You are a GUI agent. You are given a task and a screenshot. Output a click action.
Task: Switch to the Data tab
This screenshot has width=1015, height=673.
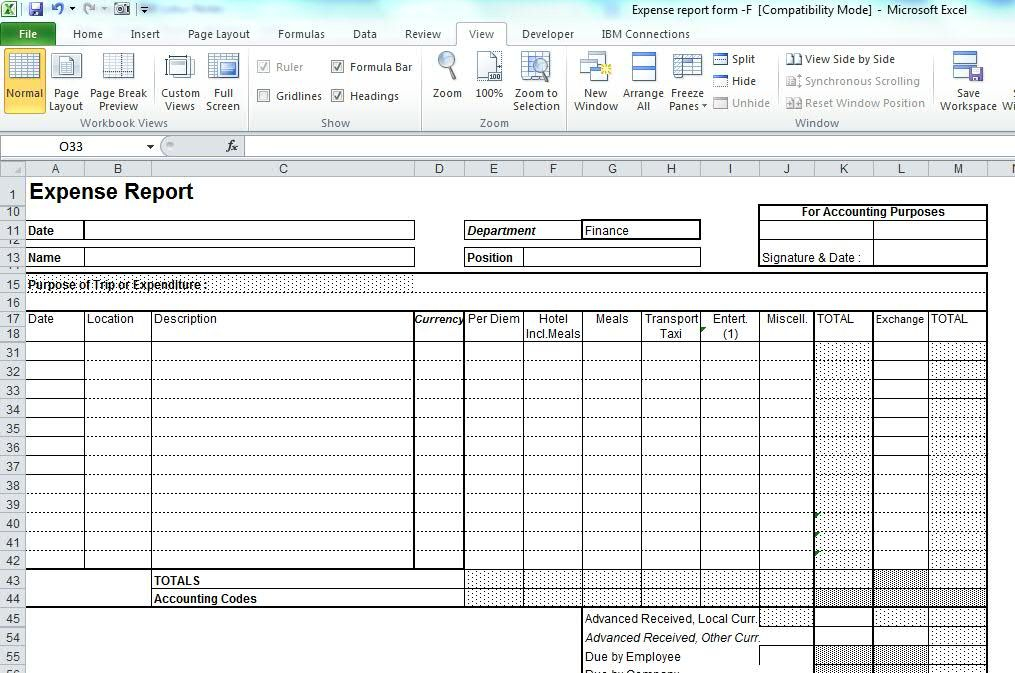click(365, 34)
